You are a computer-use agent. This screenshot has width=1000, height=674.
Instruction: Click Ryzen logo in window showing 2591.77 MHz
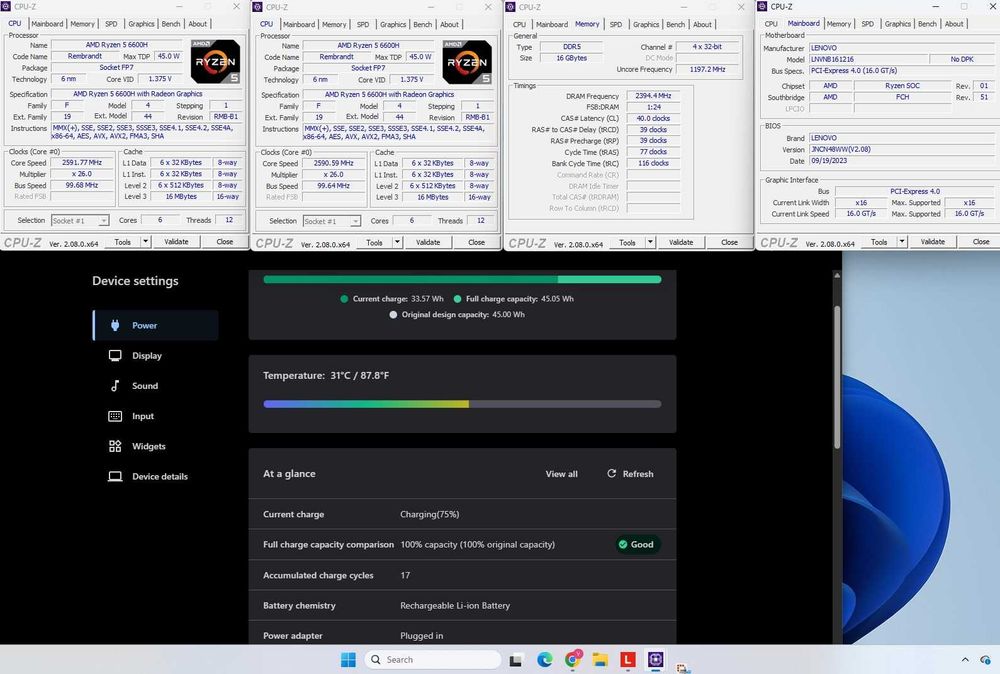coord(216,62)
